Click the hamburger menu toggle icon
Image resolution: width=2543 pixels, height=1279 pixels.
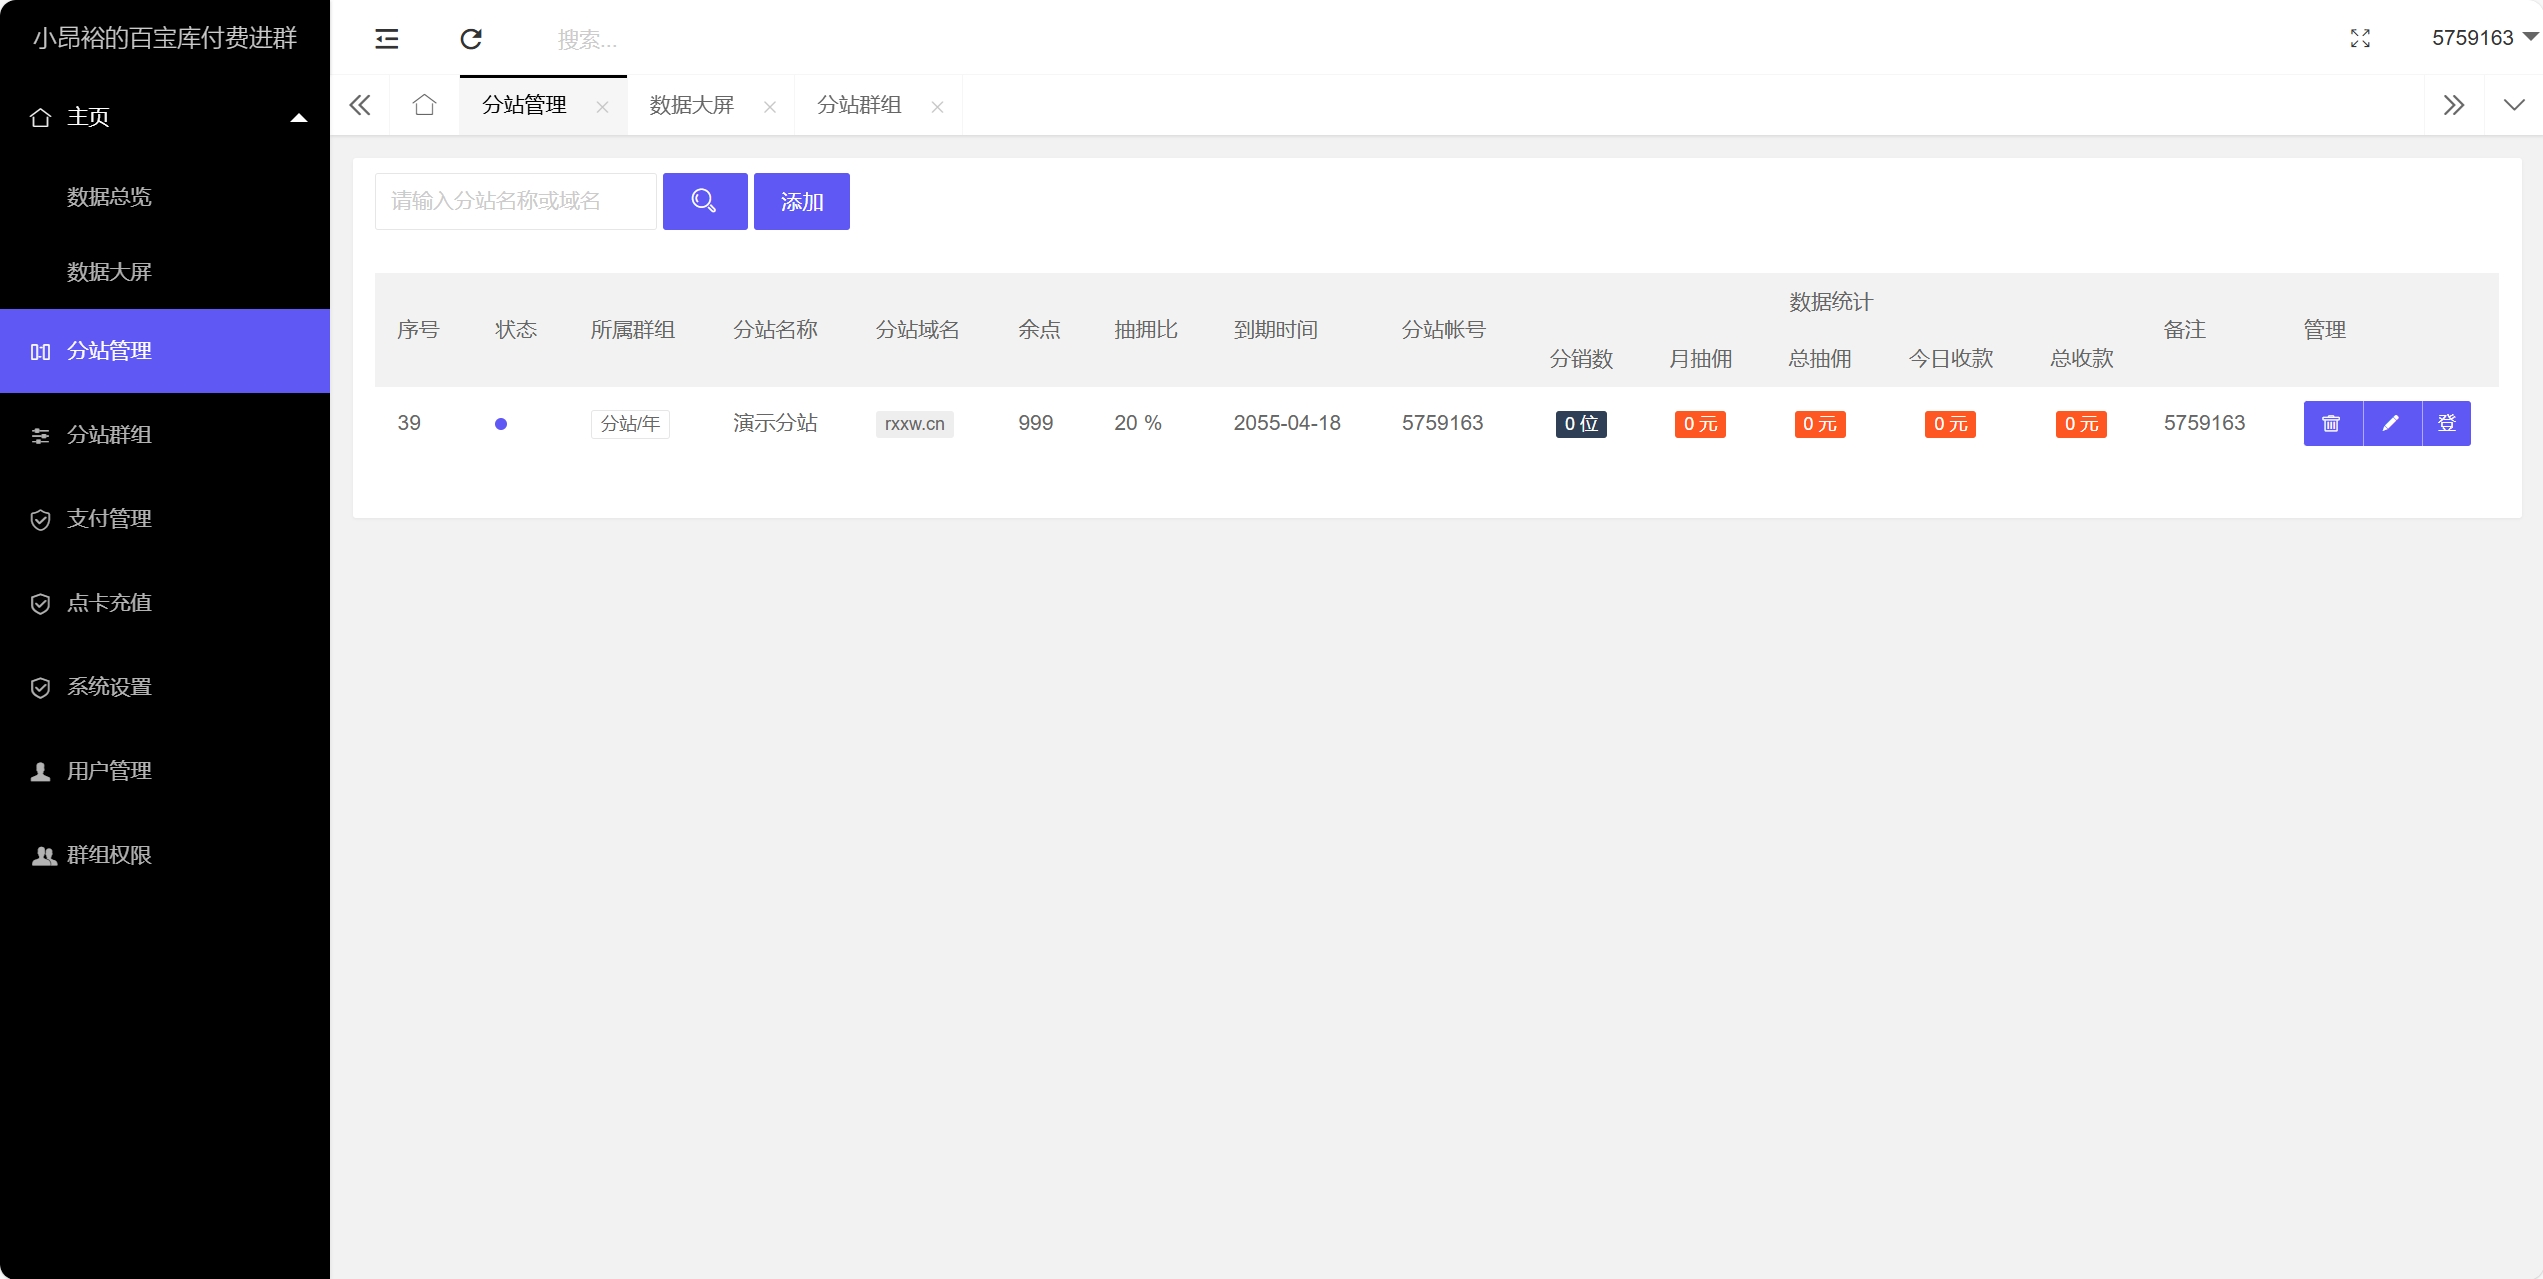[387, 36]
